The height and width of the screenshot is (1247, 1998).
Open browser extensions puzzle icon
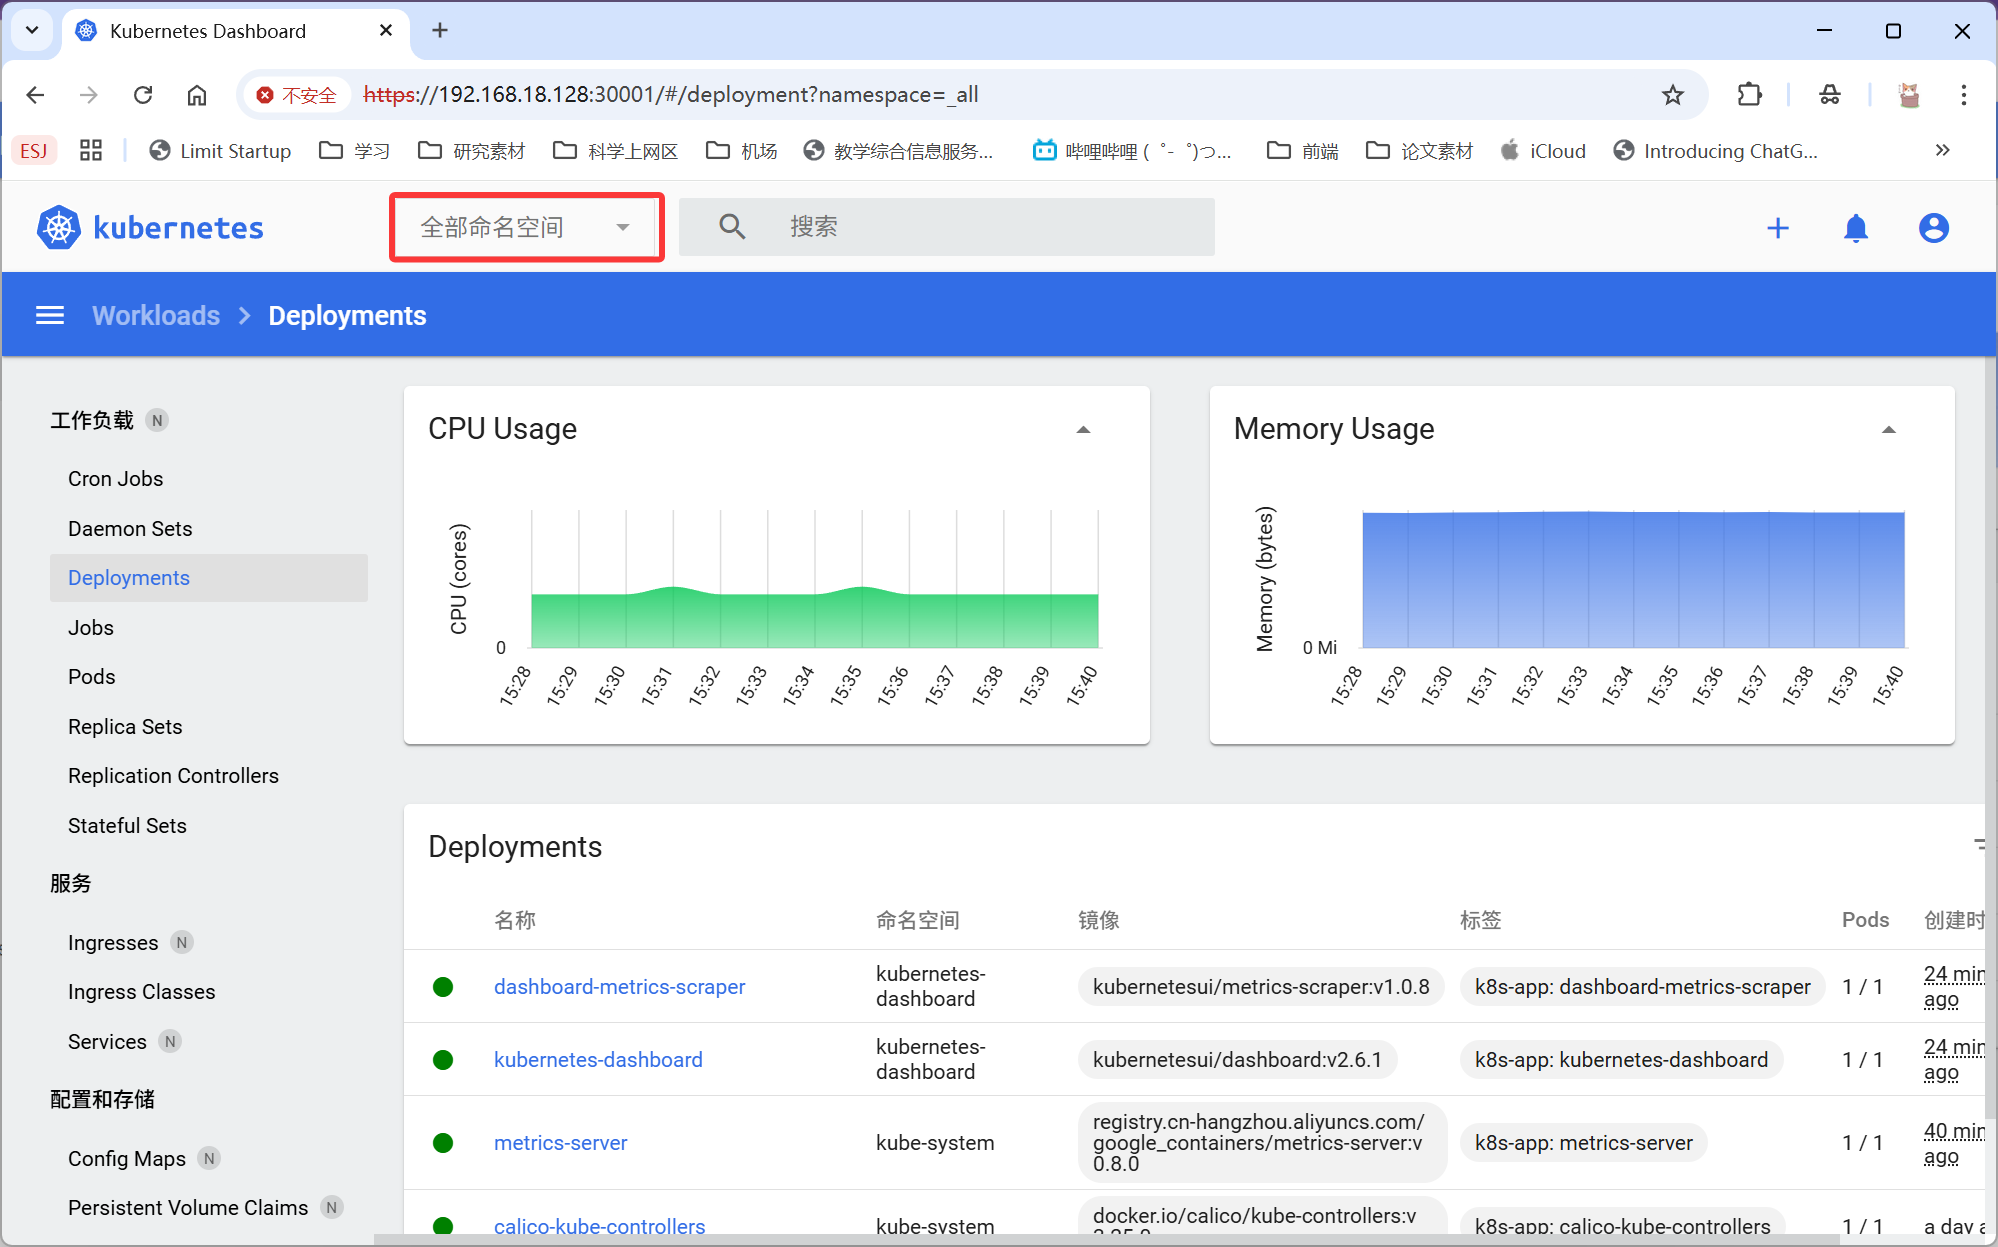(x=1749, y=95)
